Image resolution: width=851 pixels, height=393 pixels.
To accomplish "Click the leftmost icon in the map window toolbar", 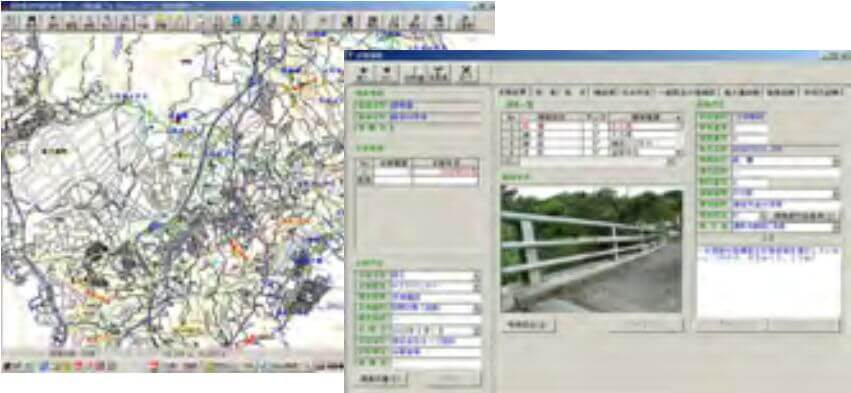I will 11,22.
